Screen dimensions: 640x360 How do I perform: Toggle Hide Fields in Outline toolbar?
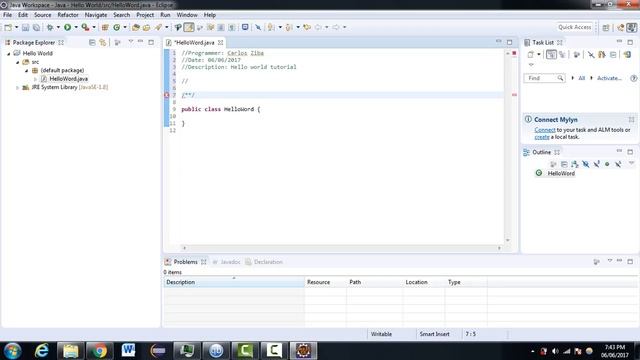click(x=586, y=164)
